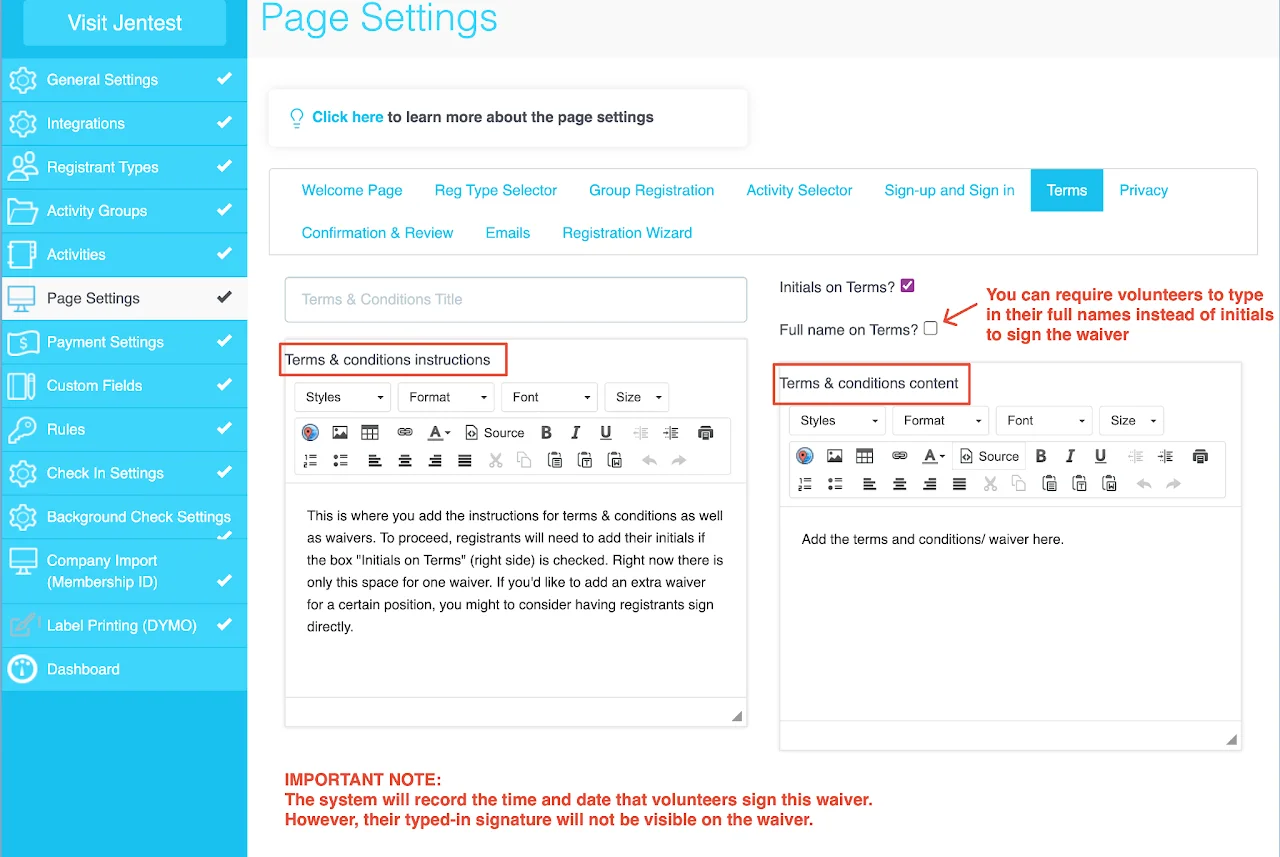Switch to Privacy tab
Viewport: 1280px width, 857px height.
(x=1144, y=190)
